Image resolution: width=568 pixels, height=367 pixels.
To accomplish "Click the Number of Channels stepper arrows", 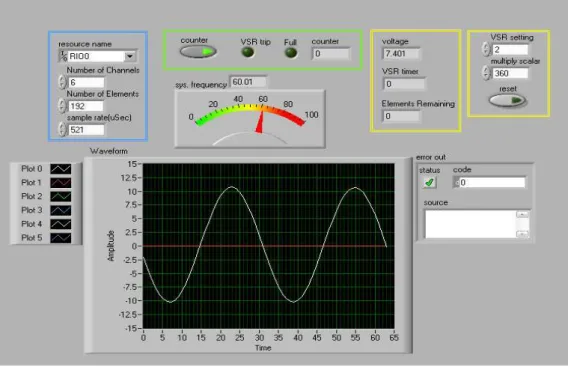I will click(62, 82).
